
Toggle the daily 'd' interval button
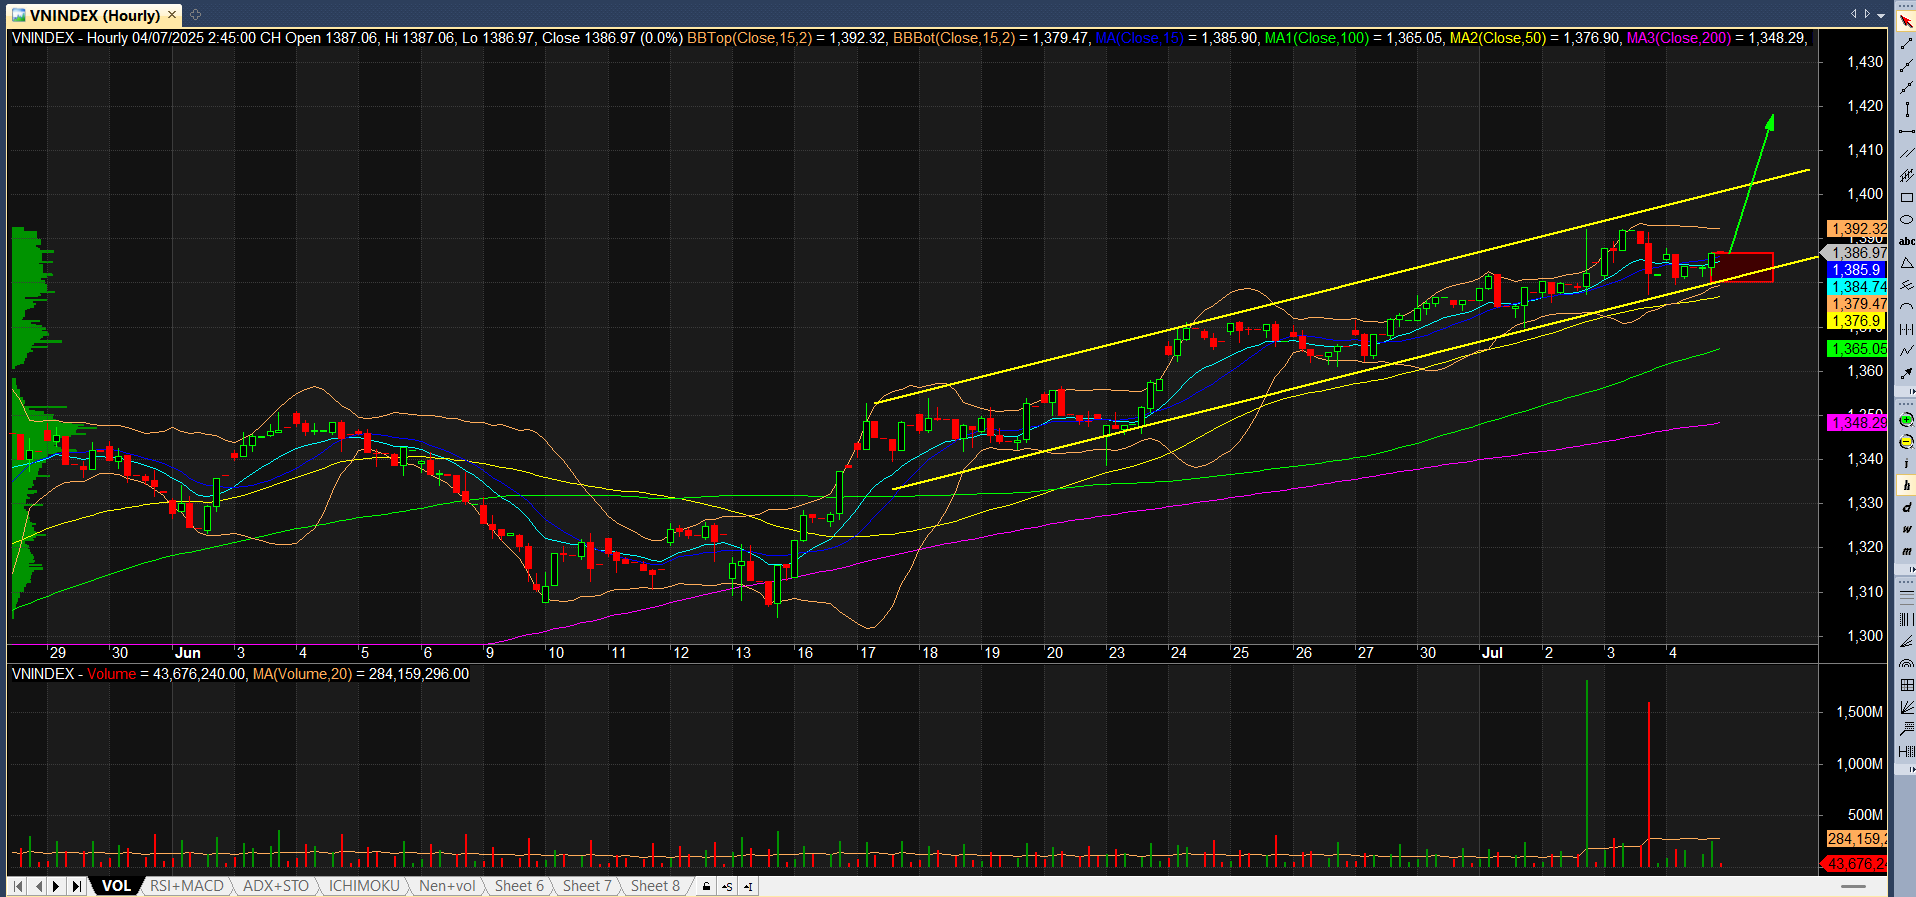click(1907, 507)
